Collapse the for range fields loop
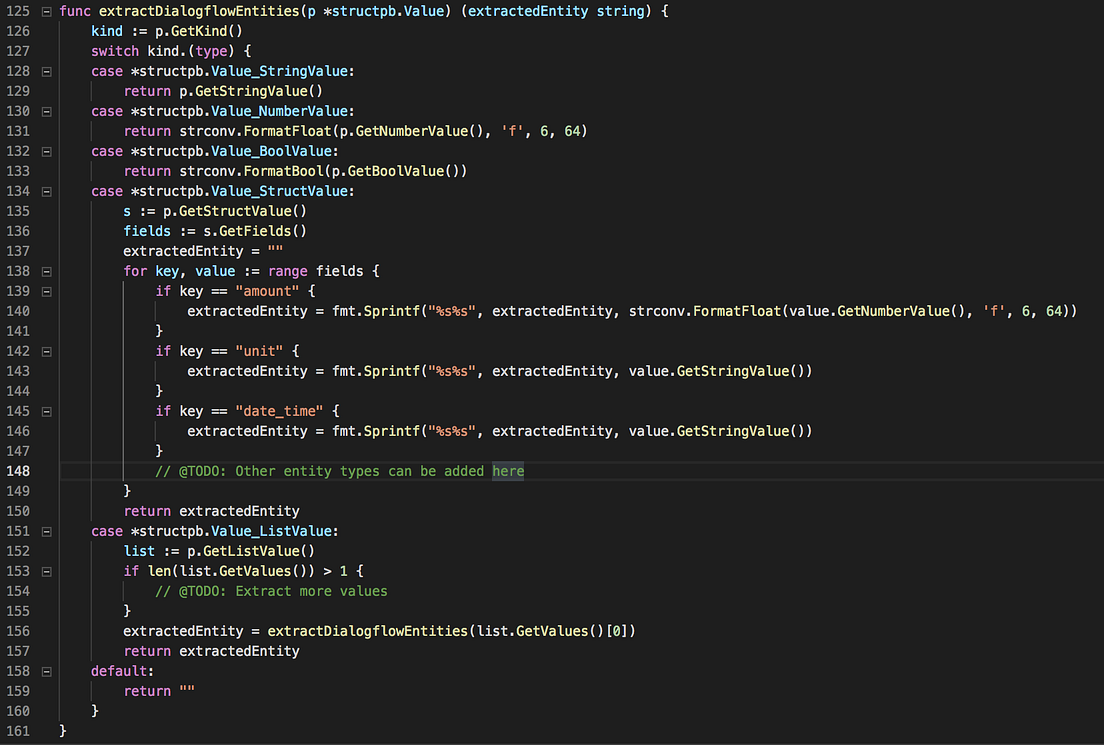Viewport: 1104px width, 745px height. [x=46, y=271]
